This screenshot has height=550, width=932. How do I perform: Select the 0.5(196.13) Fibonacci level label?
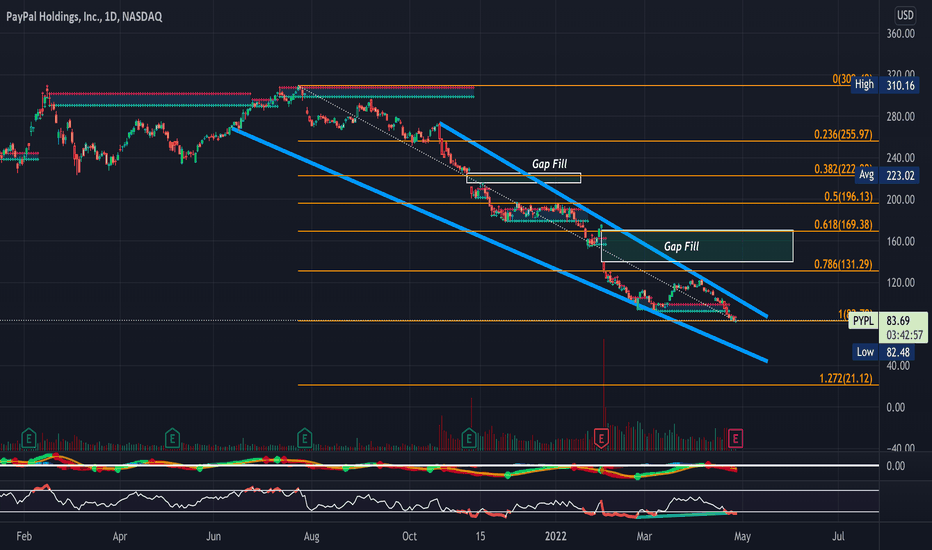848,197
